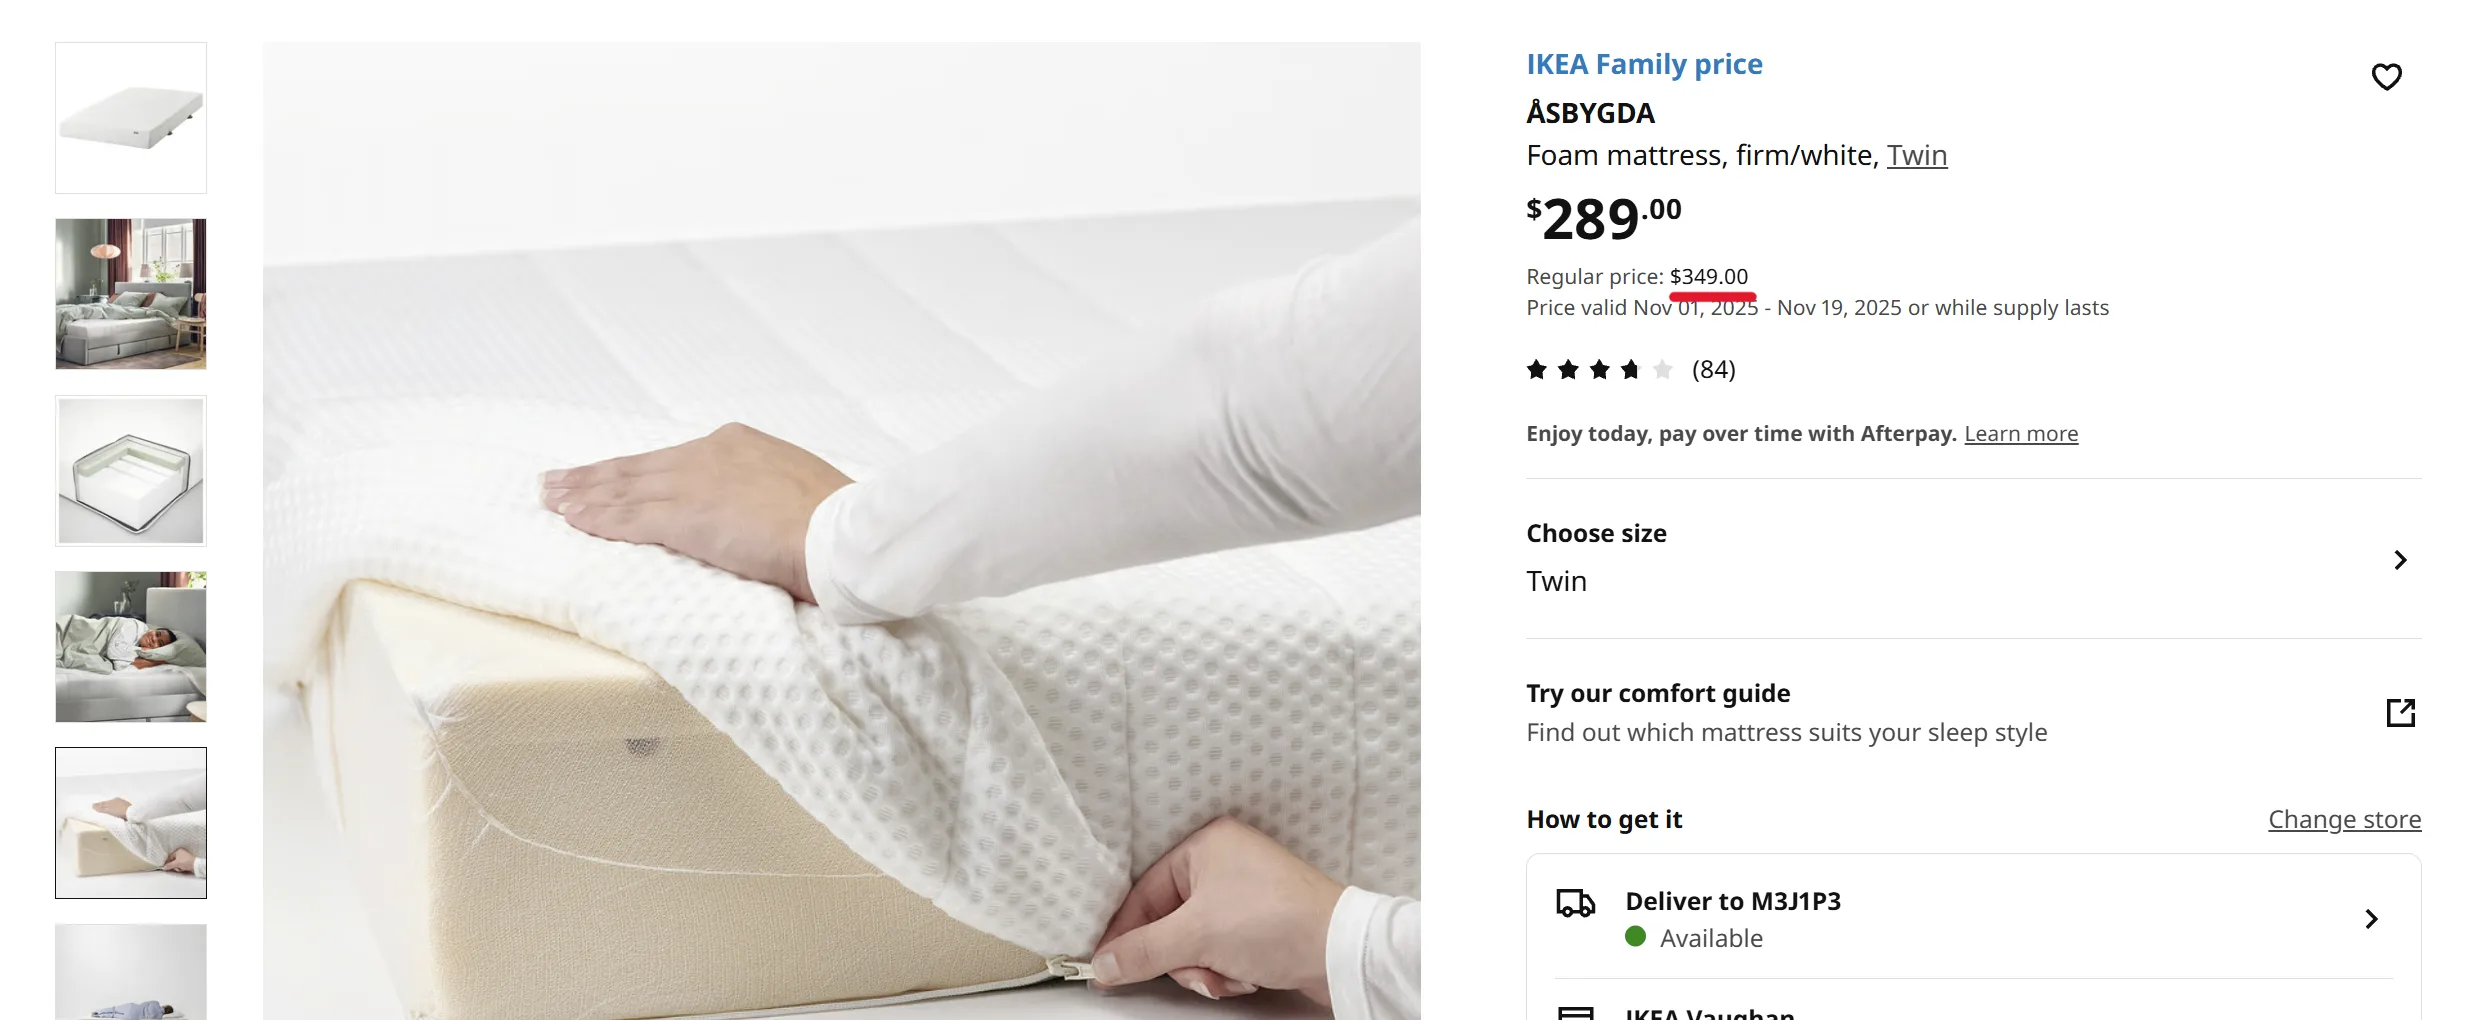Expand the Deliver to M3J1P3 section
2491x1020 pixels.
tap(2371, 918)
